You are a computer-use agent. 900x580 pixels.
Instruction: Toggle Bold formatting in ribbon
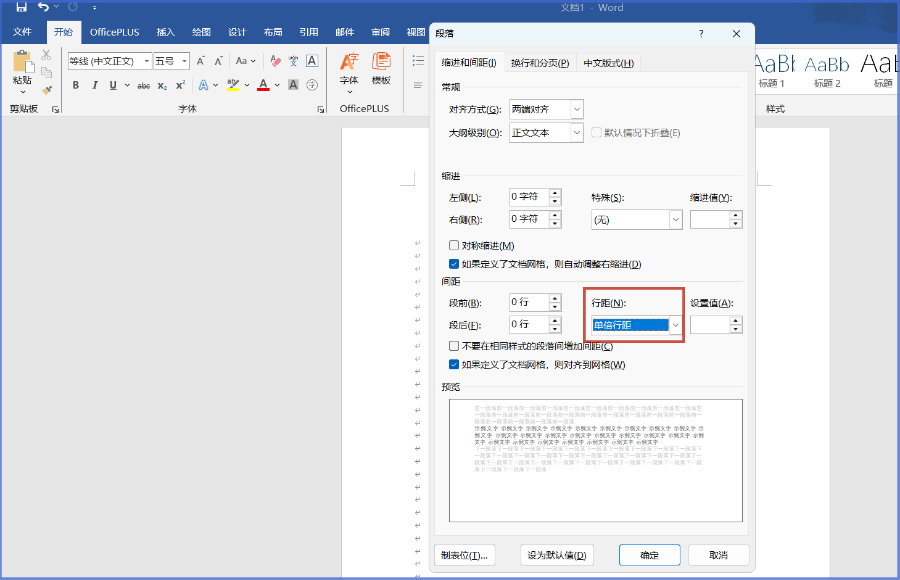[x=77, y=86]
